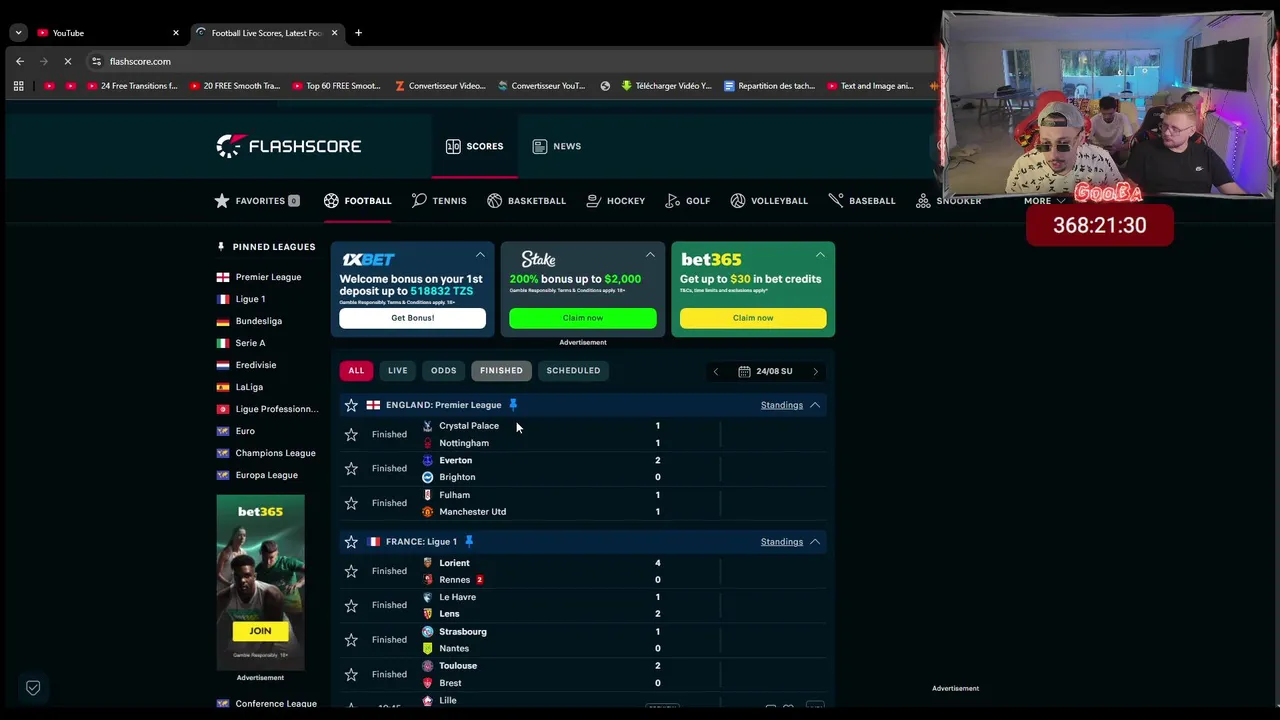
Task: Star the Lorient vs Rennes match
Action: (351, 571)
